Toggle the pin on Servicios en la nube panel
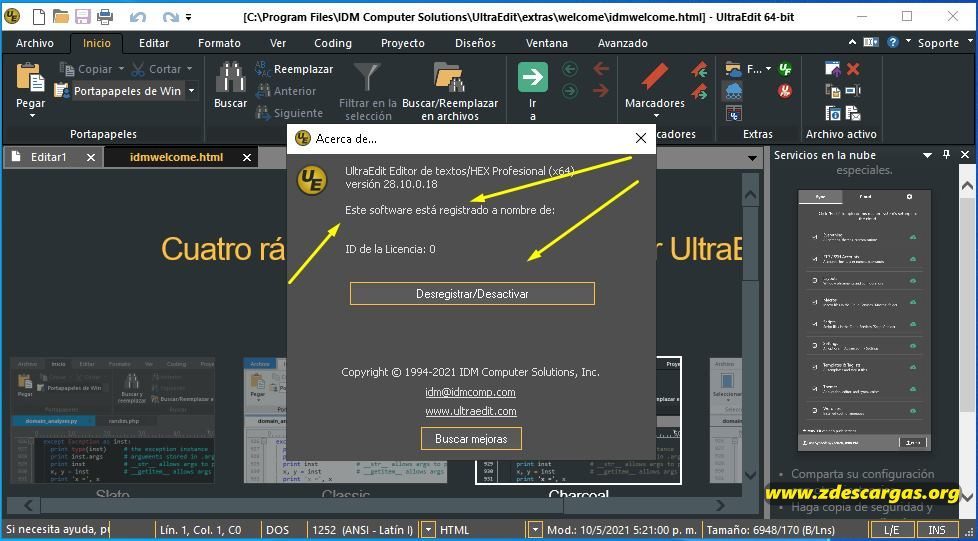This screenshot has height=541, width=978. 946,155
